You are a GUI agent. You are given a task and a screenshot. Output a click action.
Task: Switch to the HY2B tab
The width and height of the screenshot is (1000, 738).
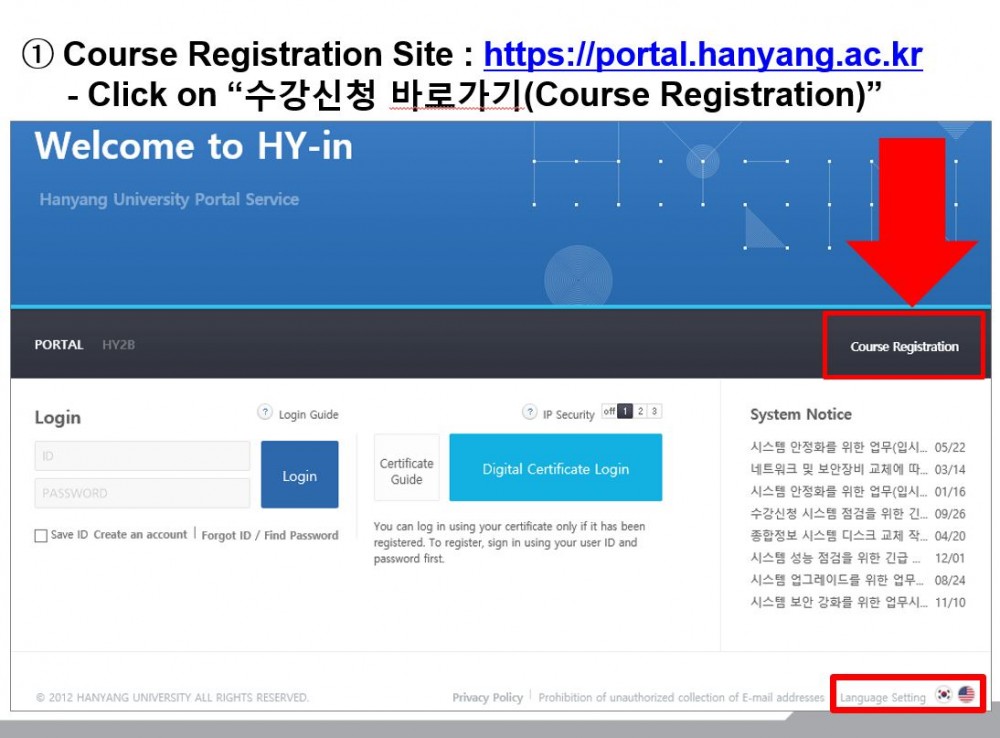pyautogui.click(x=119, y=344)
